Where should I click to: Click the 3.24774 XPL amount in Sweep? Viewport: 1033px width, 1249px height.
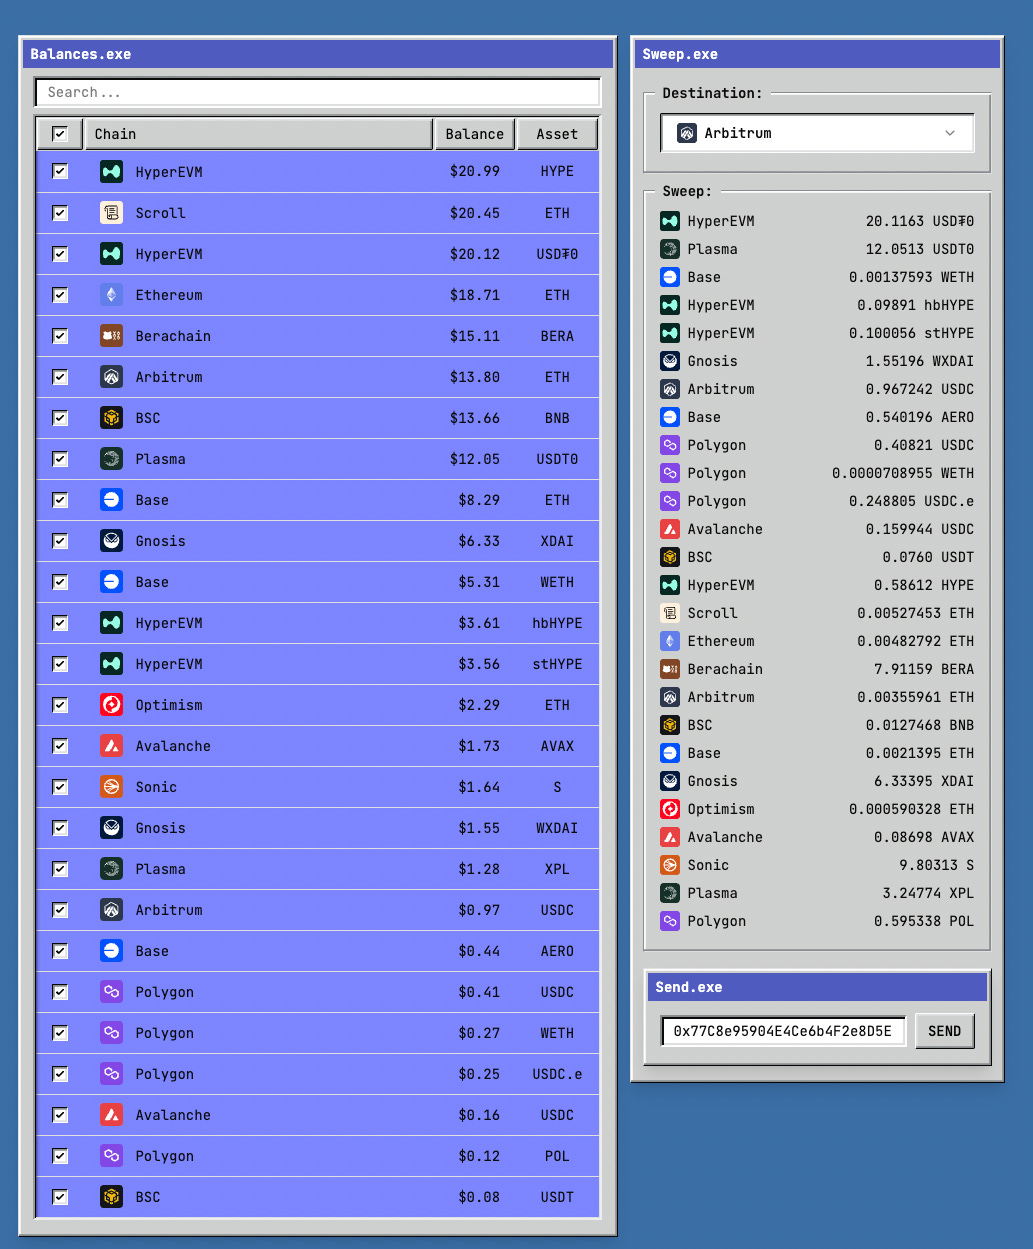click(x=927, y=893)
